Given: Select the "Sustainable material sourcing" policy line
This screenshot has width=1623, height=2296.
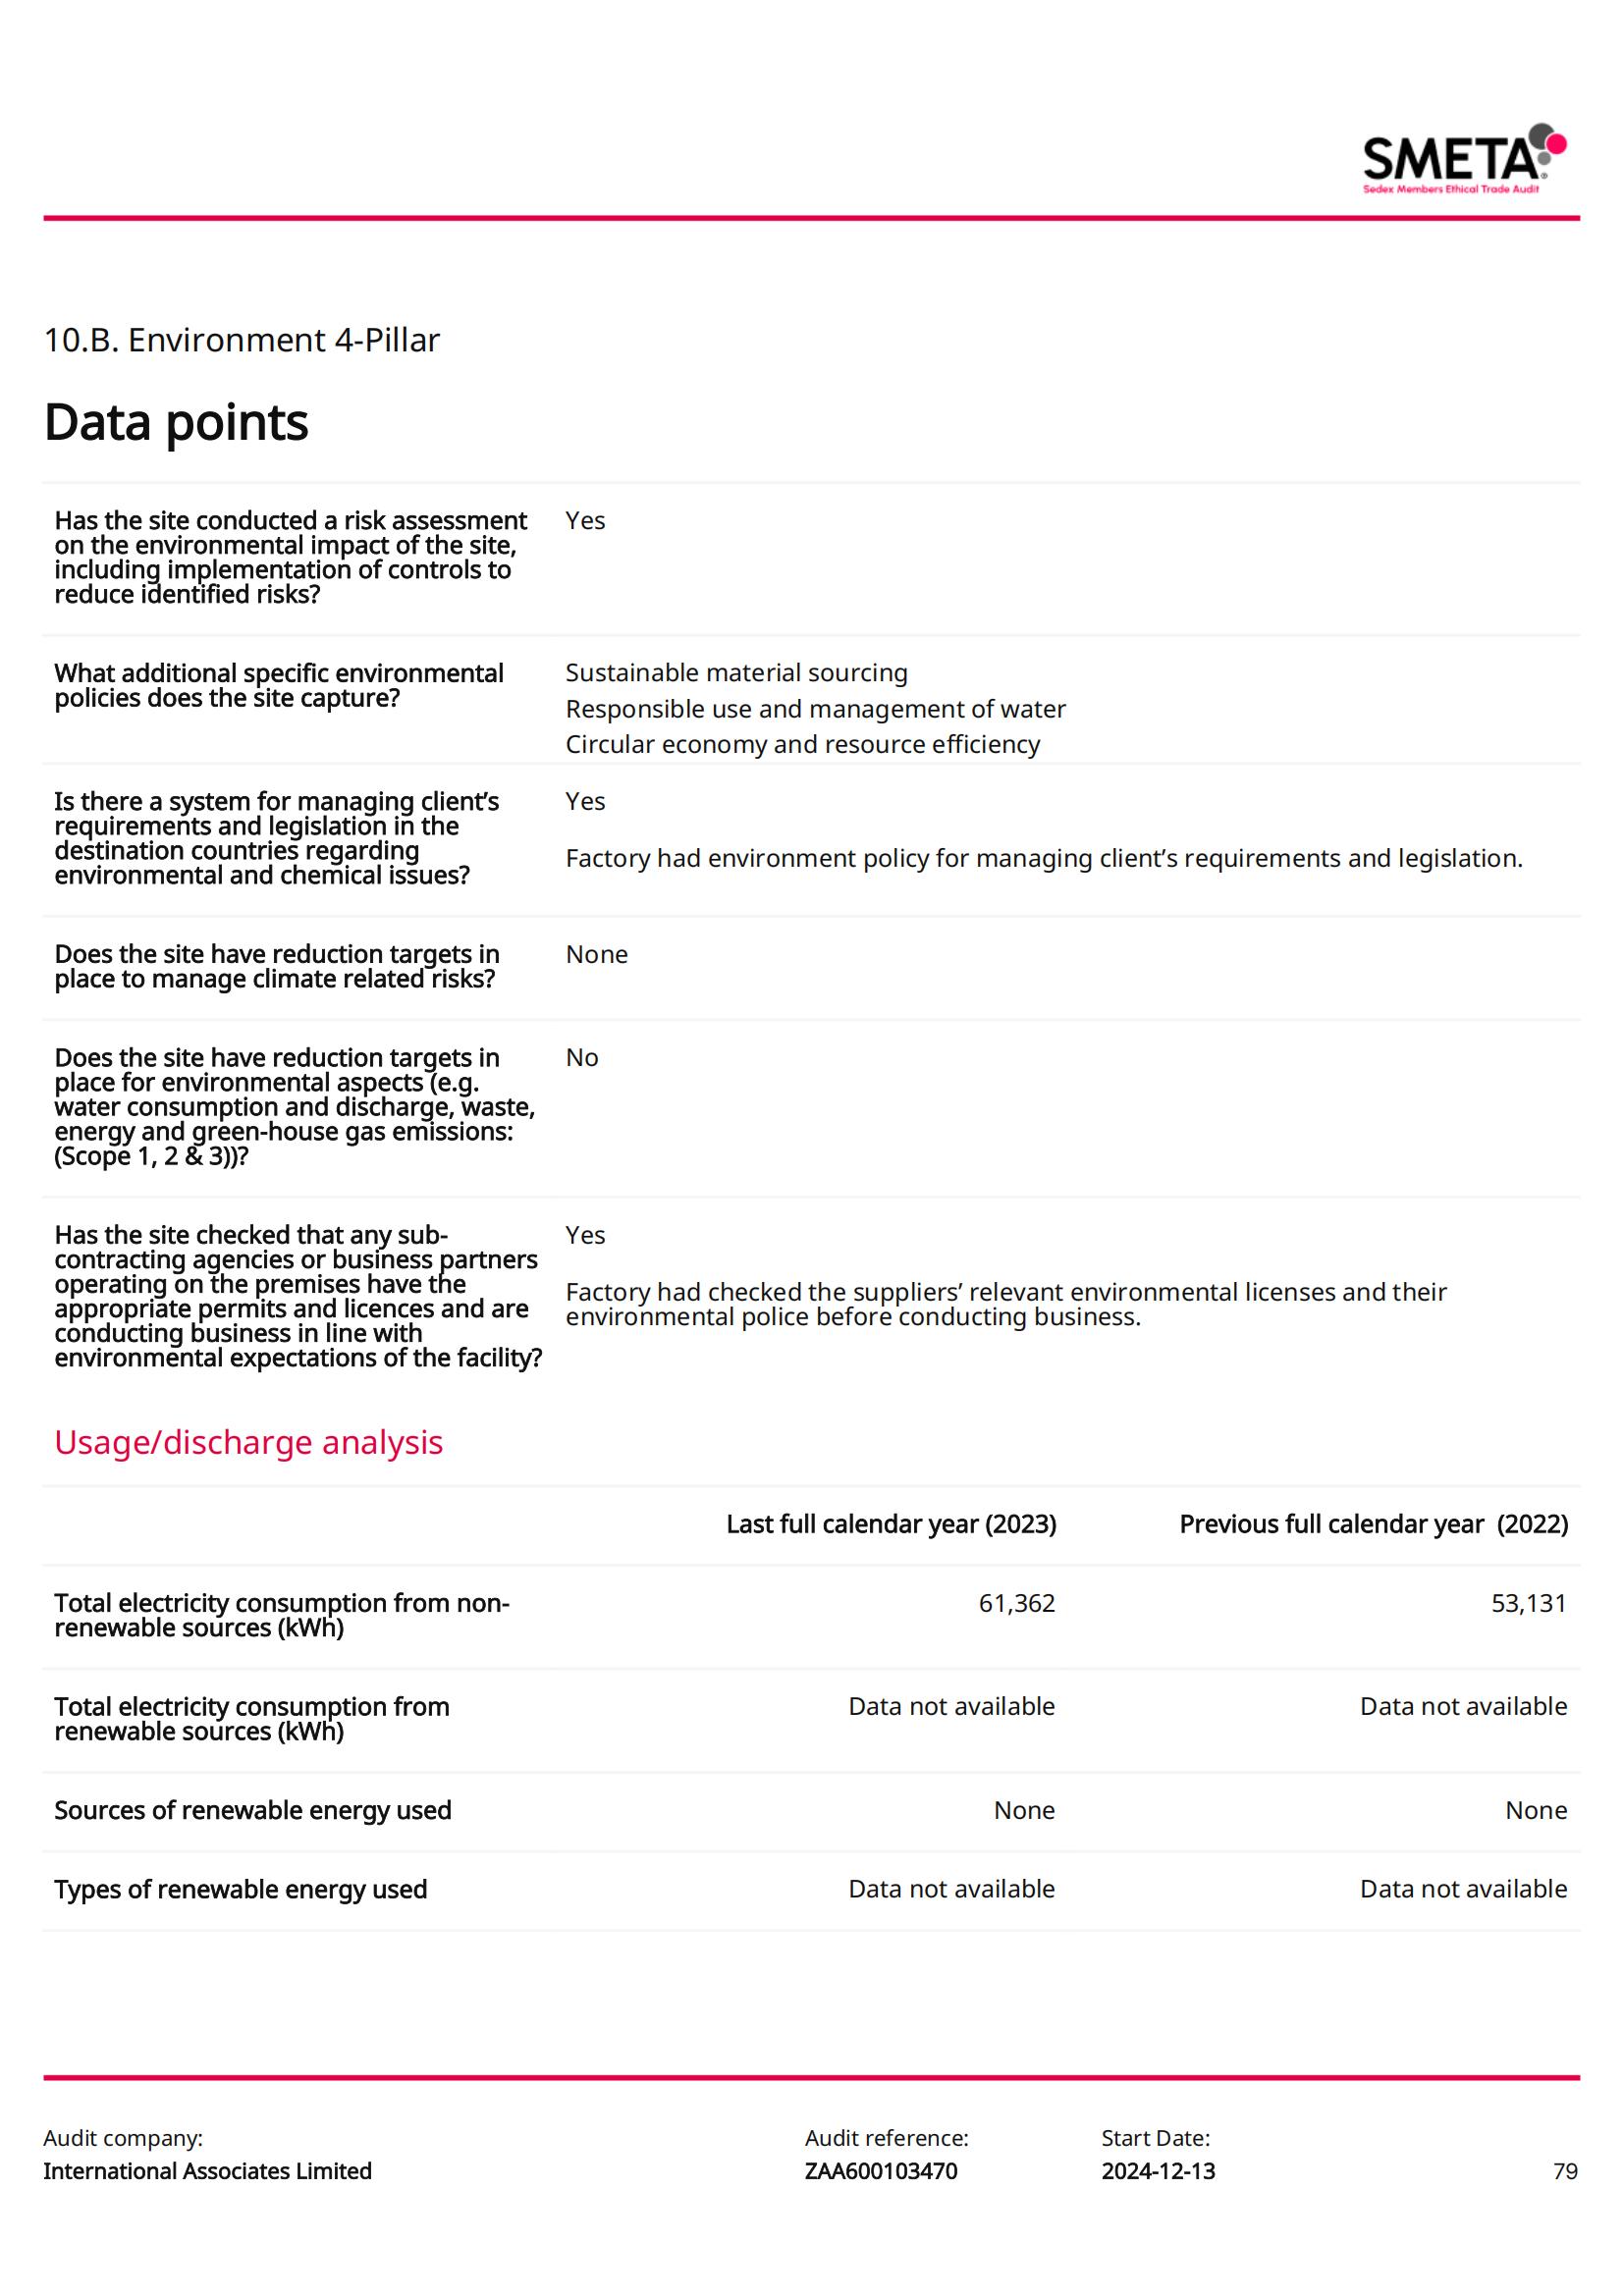Looking at the screenshot, I should coord(736,673).
